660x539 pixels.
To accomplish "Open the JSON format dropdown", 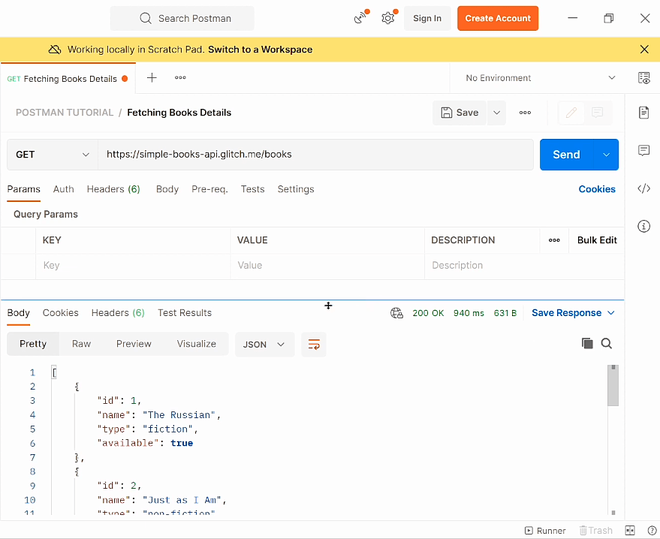I will [264, 344].
